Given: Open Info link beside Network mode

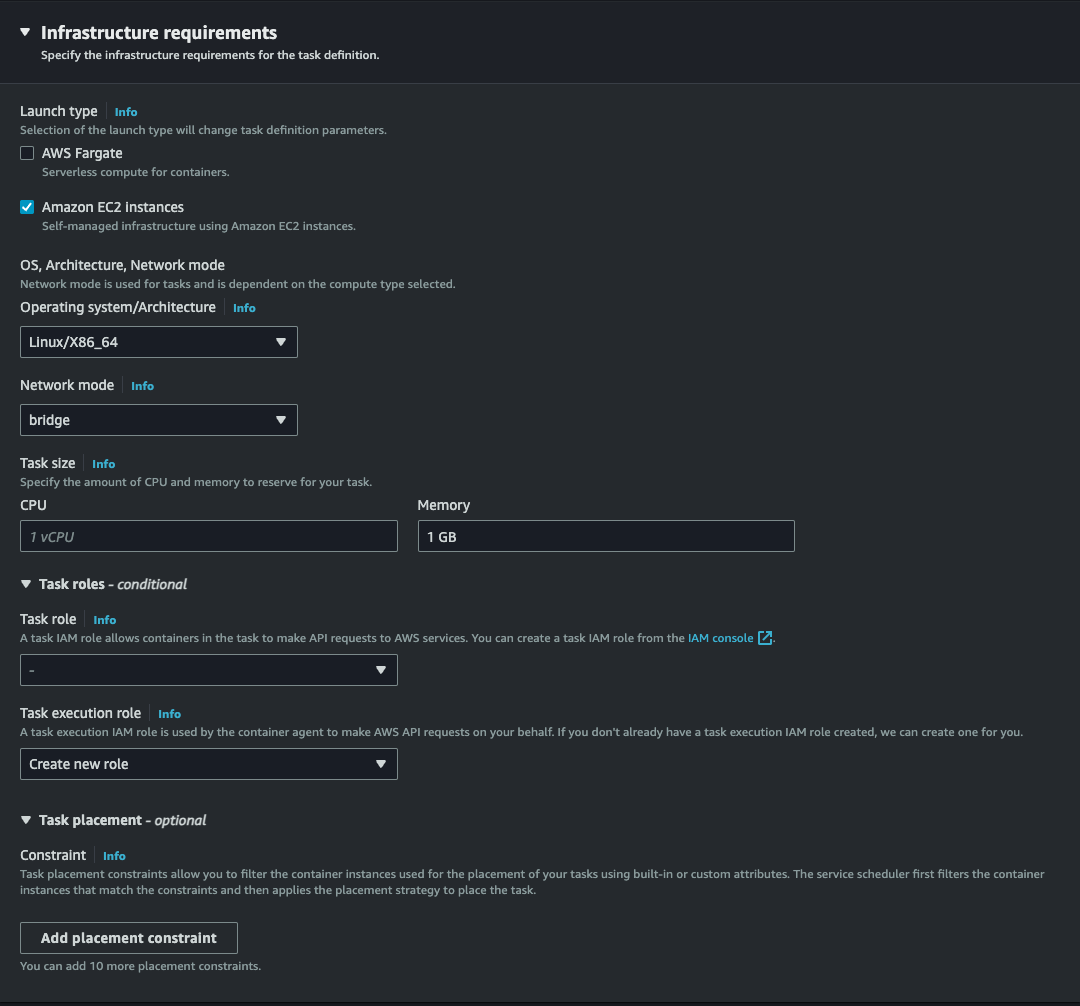Looking at the screenshot, I should coord(143,386).
